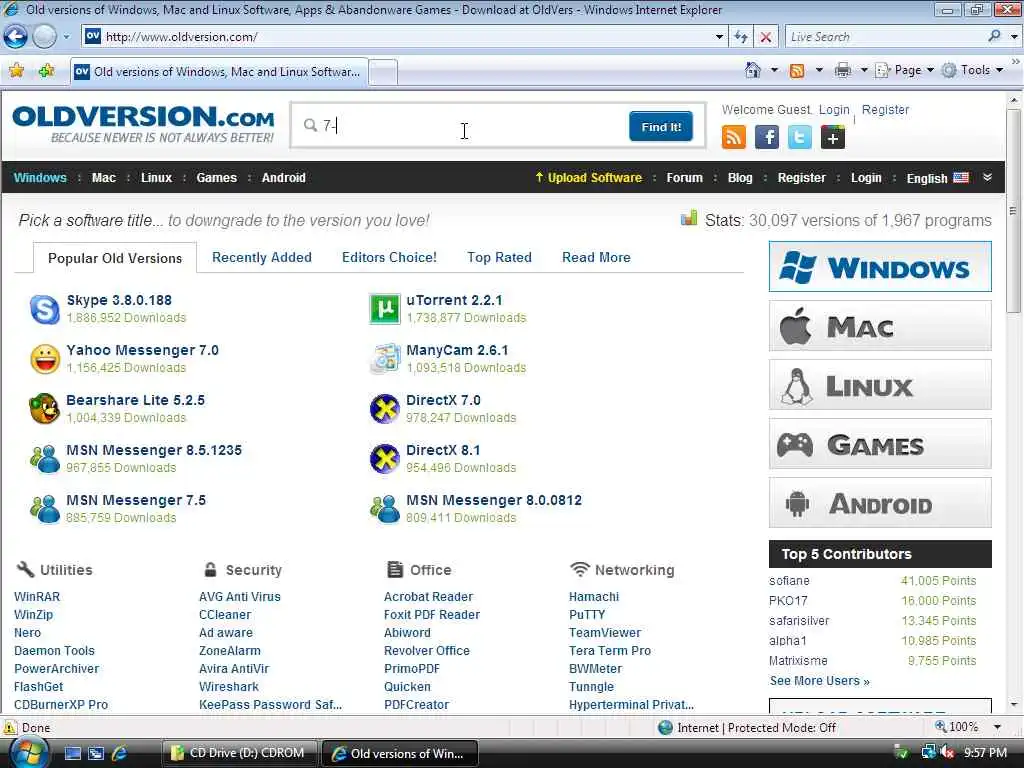
Task: Click the RSS feeds icon in IE toolbar
Action: (797, 71)
